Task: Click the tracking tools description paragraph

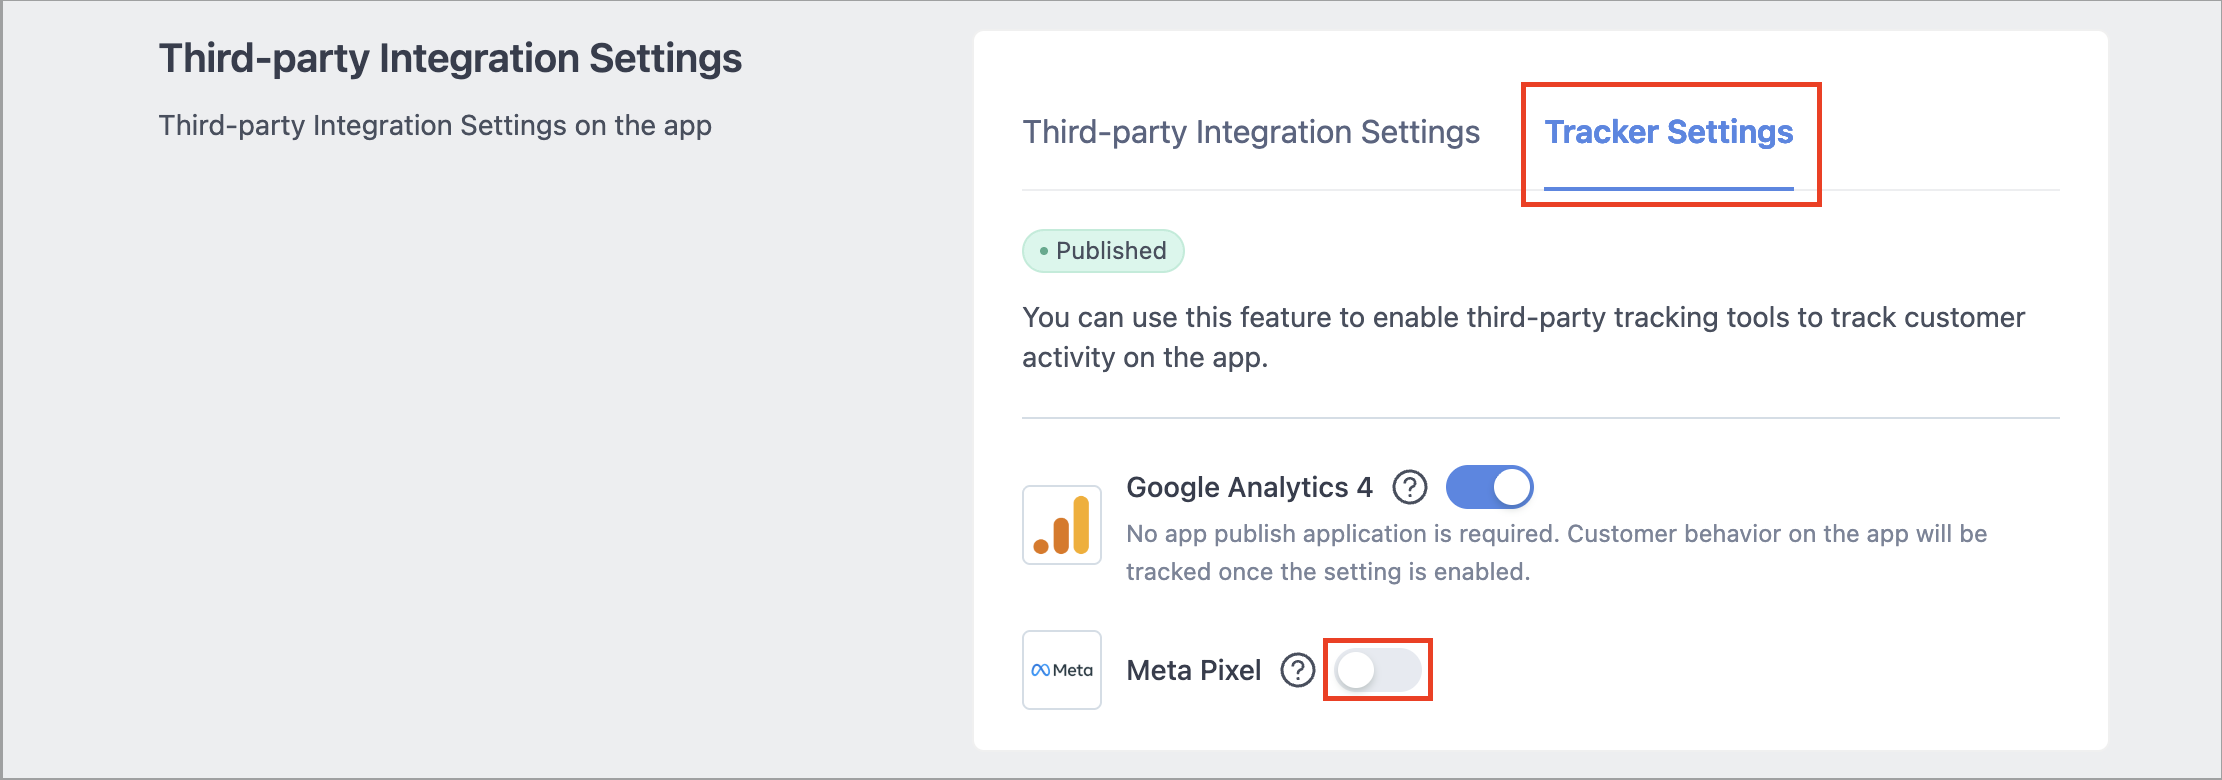Action: pyautogui.click(x=1523, y=337)
